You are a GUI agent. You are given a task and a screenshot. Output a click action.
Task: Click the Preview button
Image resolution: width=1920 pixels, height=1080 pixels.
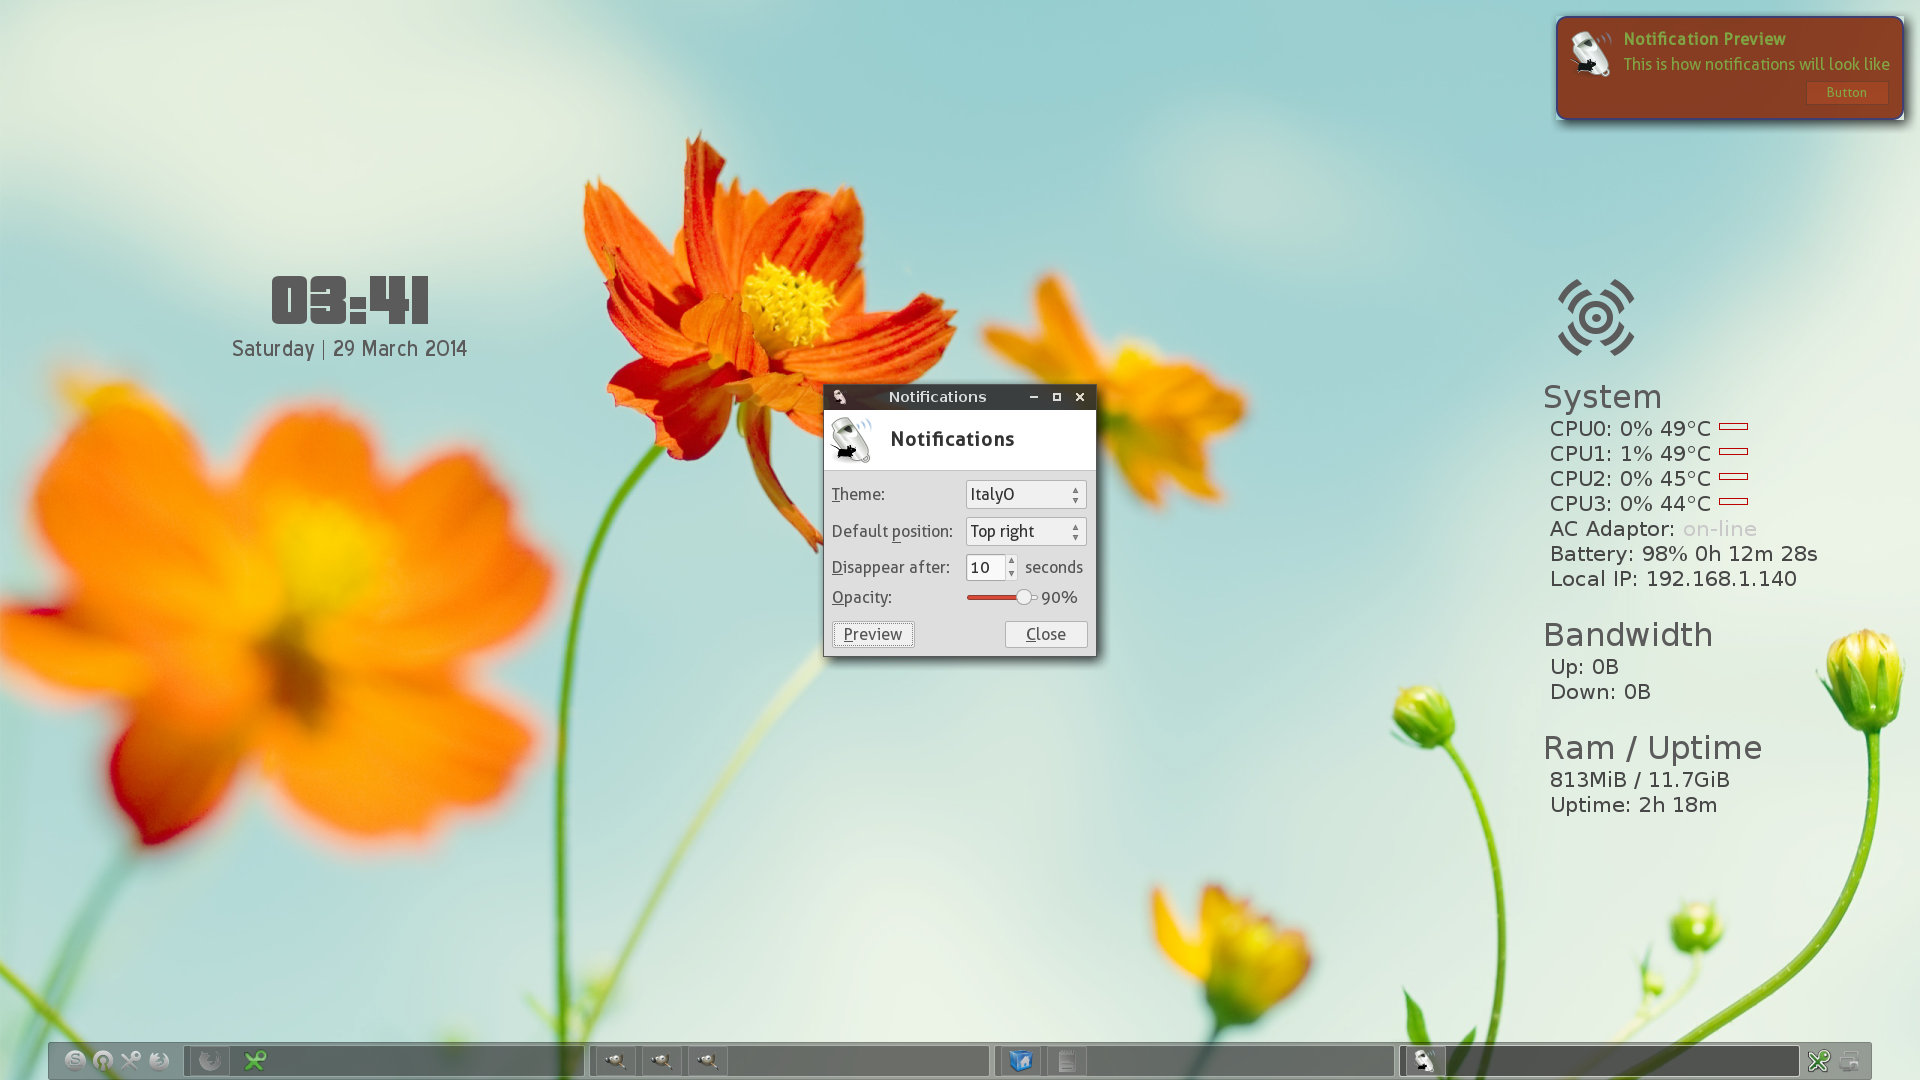point(873,634)
